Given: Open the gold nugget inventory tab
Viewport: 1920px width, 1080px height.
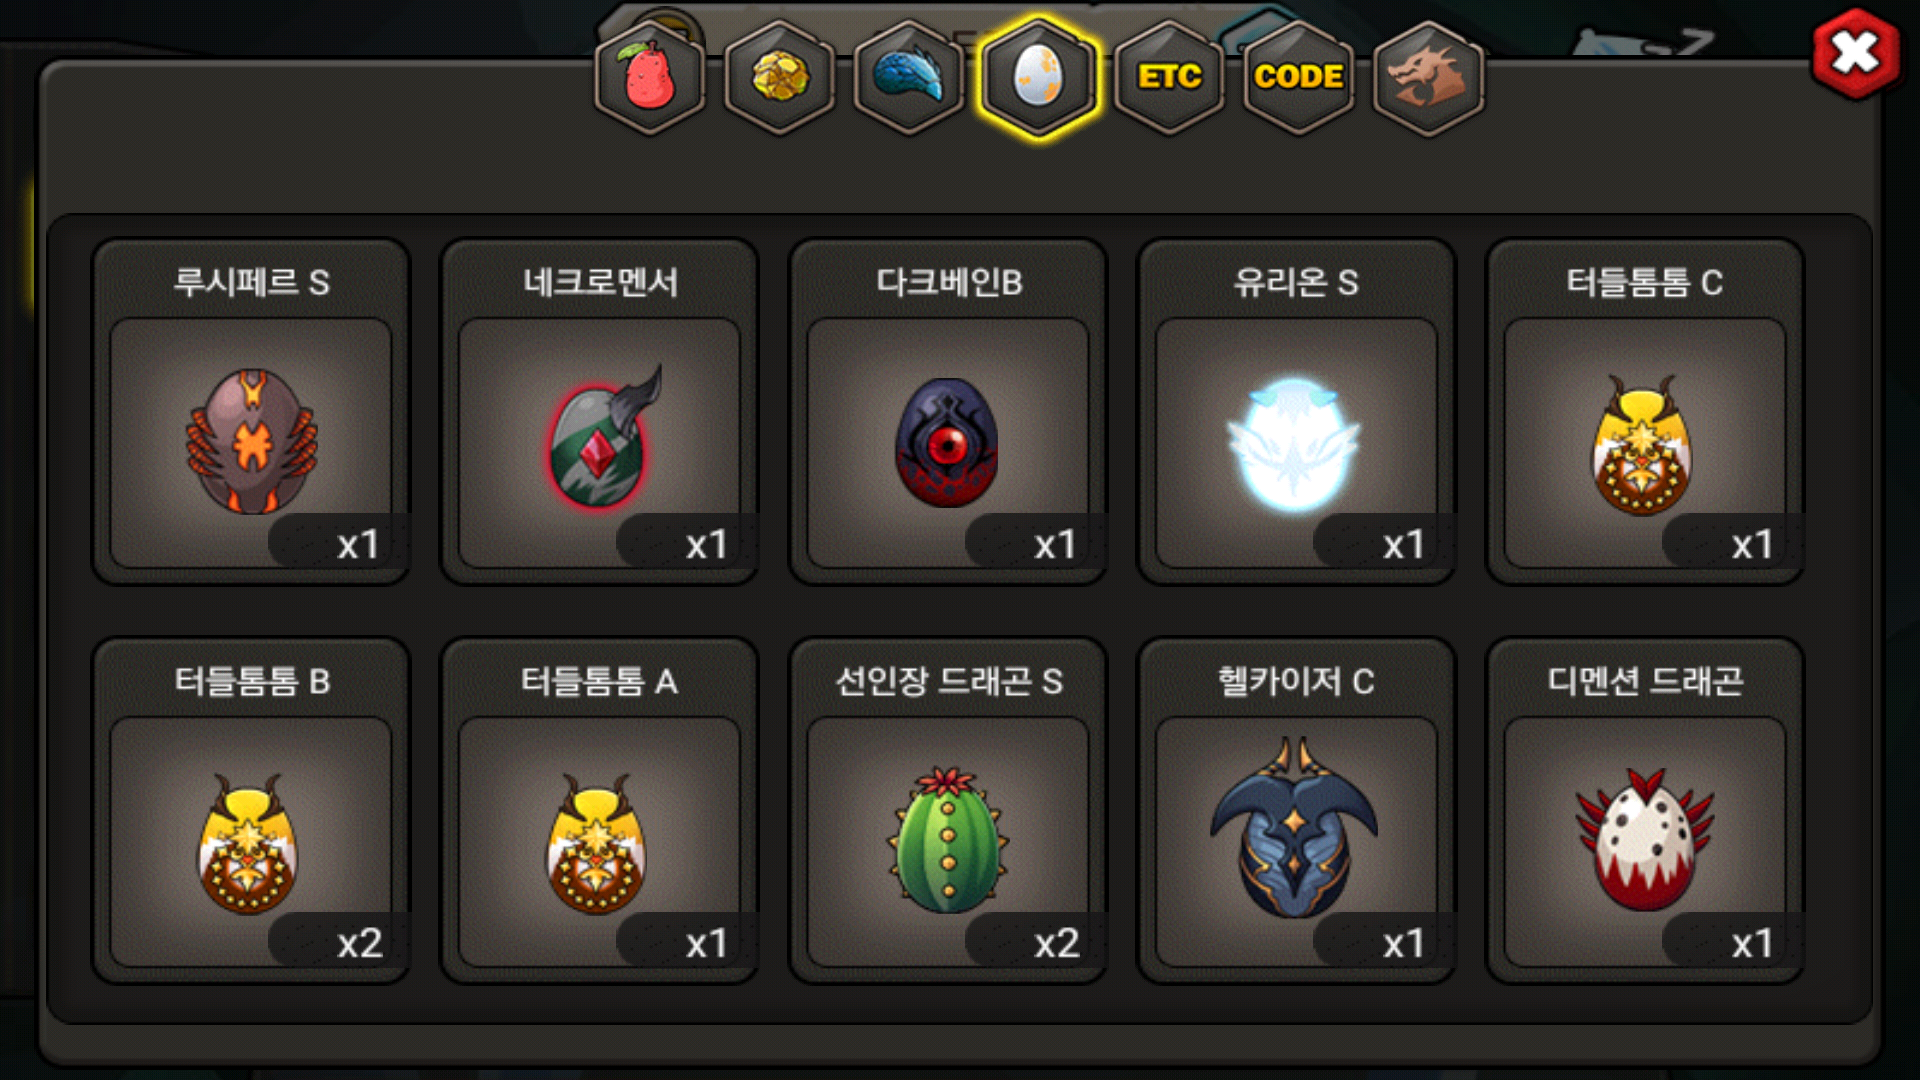Looking at the screenshot, I should (x=780, y=78).
